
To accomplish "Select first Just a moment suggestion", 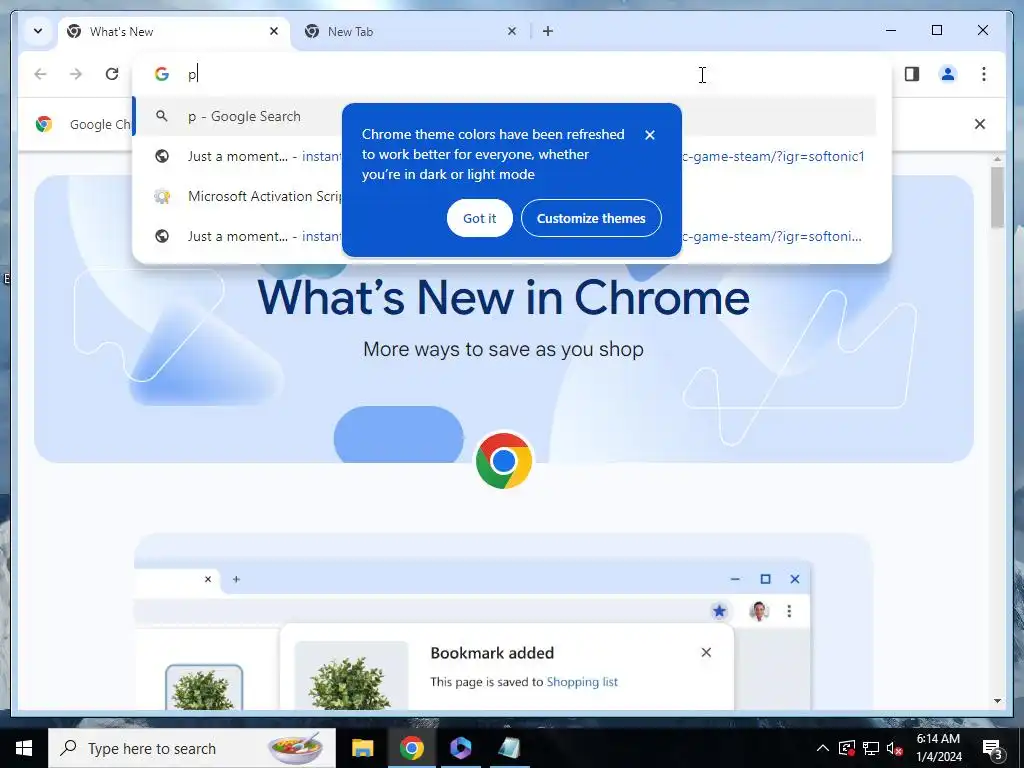I will click(x=504, y=156).
